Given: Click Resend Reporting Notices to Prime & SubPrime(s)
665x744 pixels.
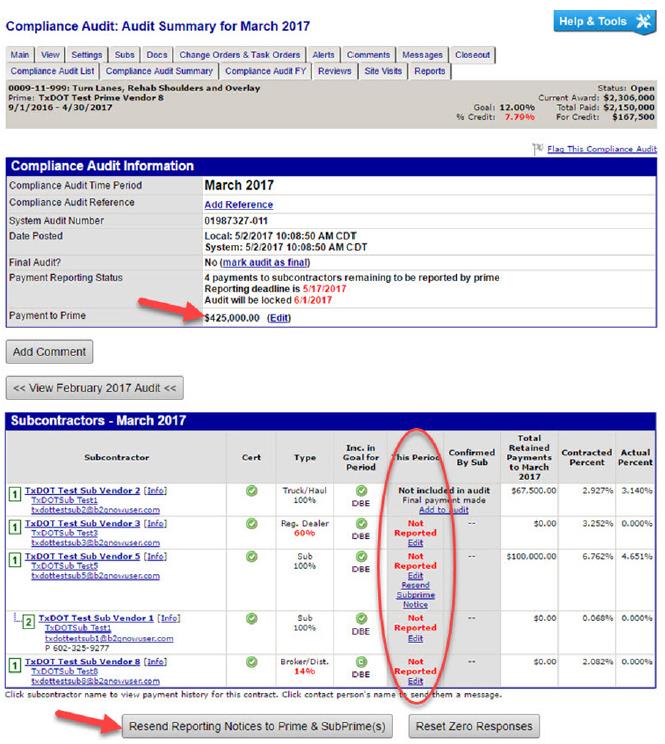Looking at the screenshot, I should click(x=257, y=725).
